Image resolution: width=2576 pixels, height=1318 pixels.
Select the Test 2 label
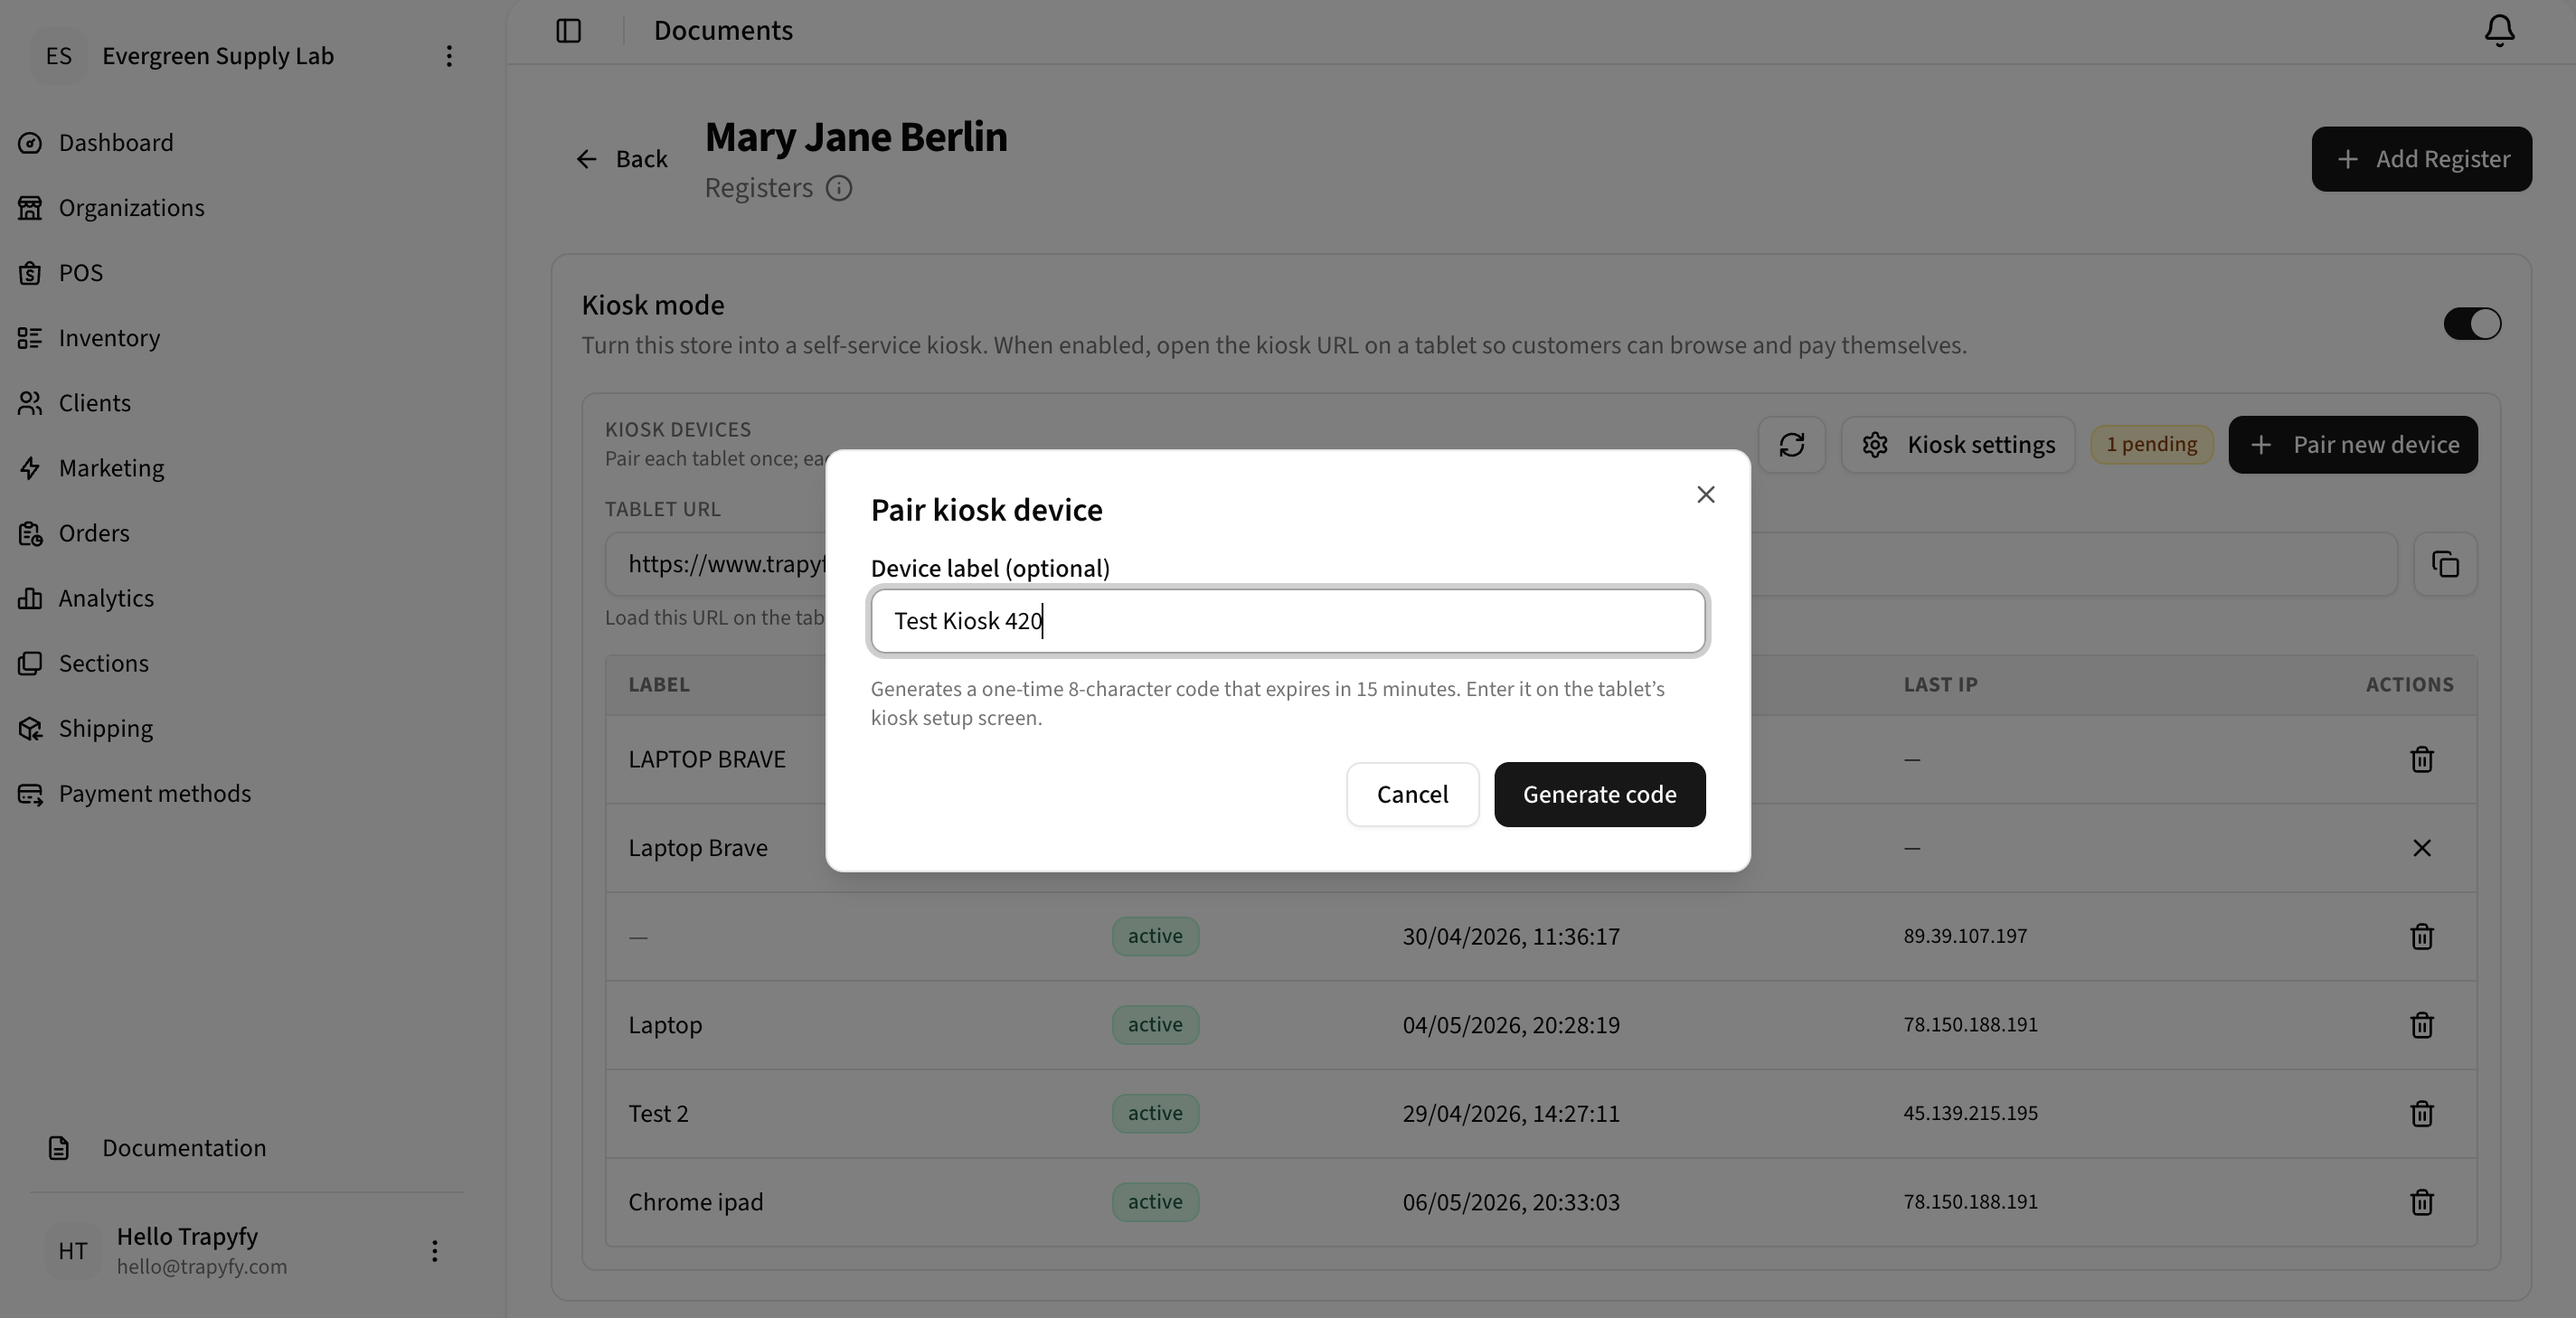[x=658, y=1114]
